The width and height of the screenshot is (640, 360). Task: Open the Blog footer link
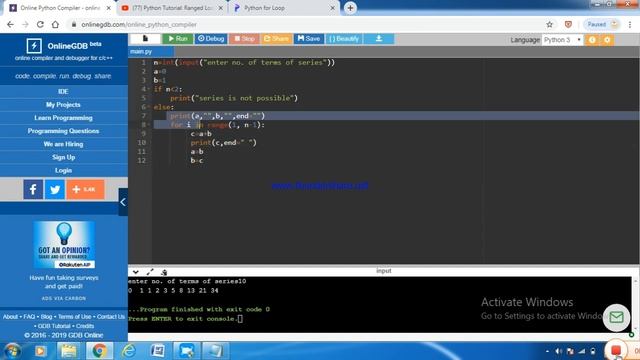click(x=46, y=317)
